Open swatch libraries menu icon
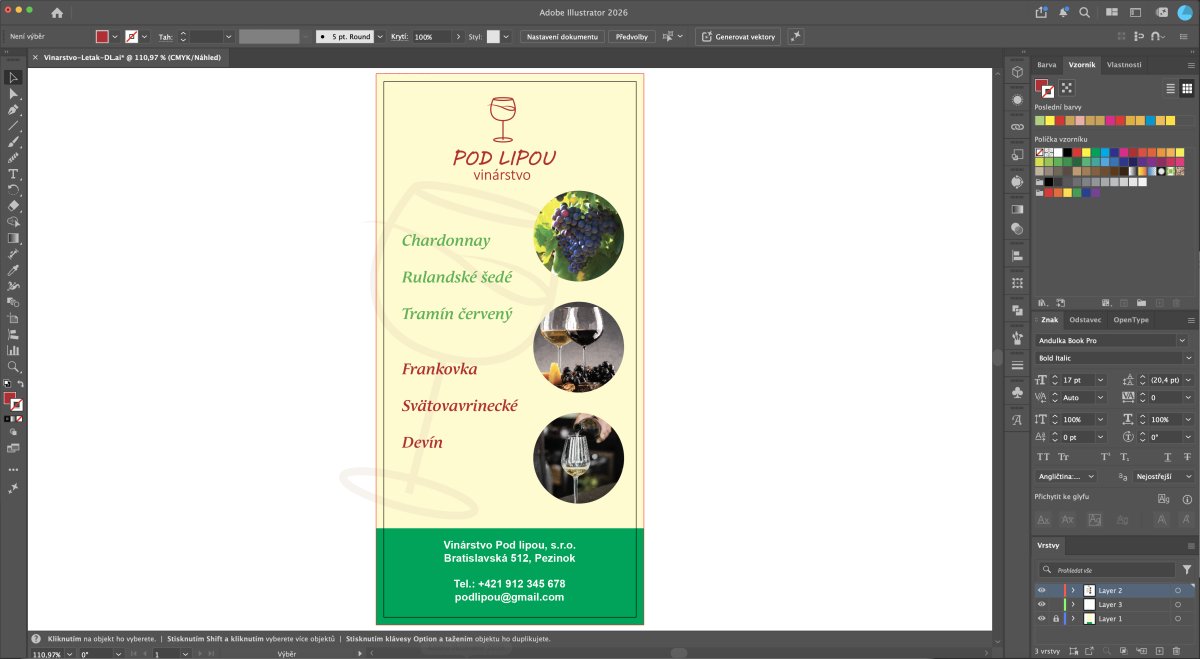The height and width of the screenshot is (659, 1200). tap(1043, 302)
